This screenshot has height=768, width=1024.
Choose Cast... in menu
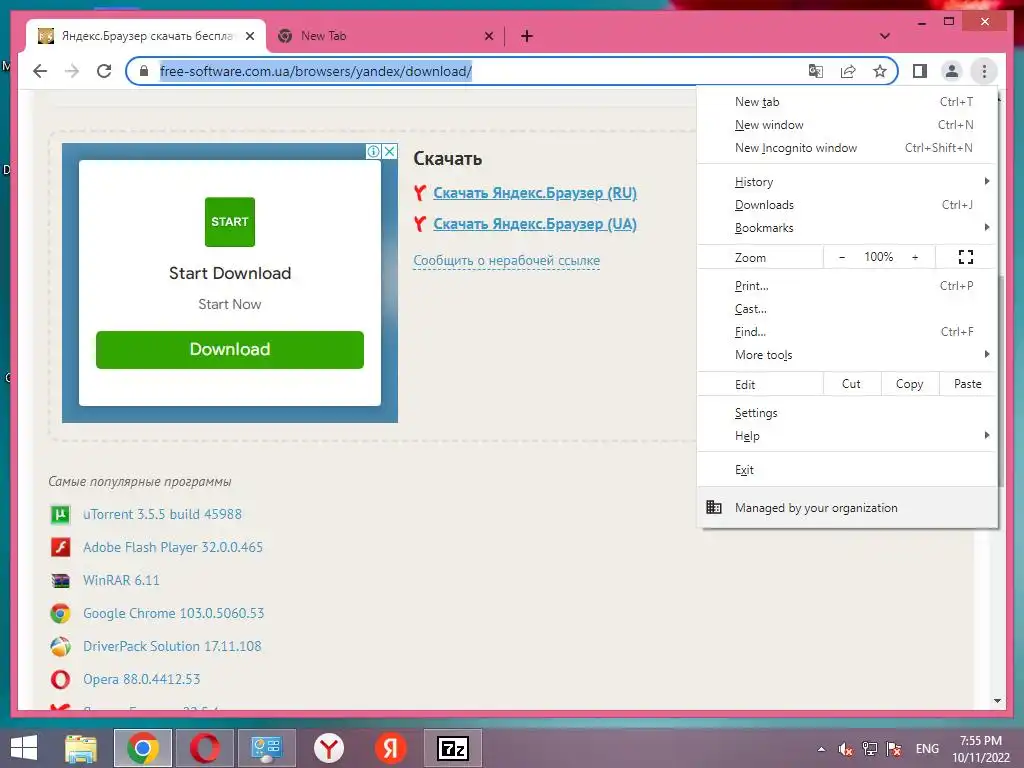[848, 309]
